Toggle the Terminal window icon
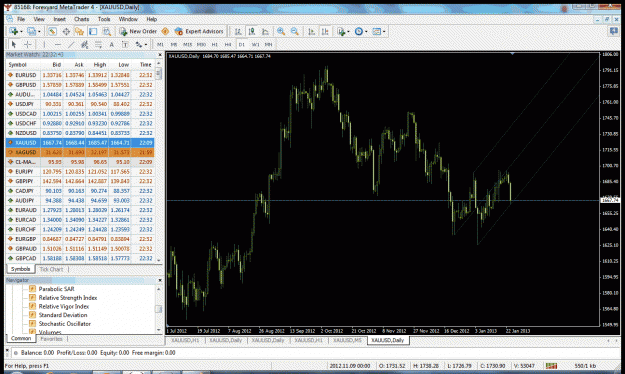Viewport: 625px width, 374px height. [93, 31]
